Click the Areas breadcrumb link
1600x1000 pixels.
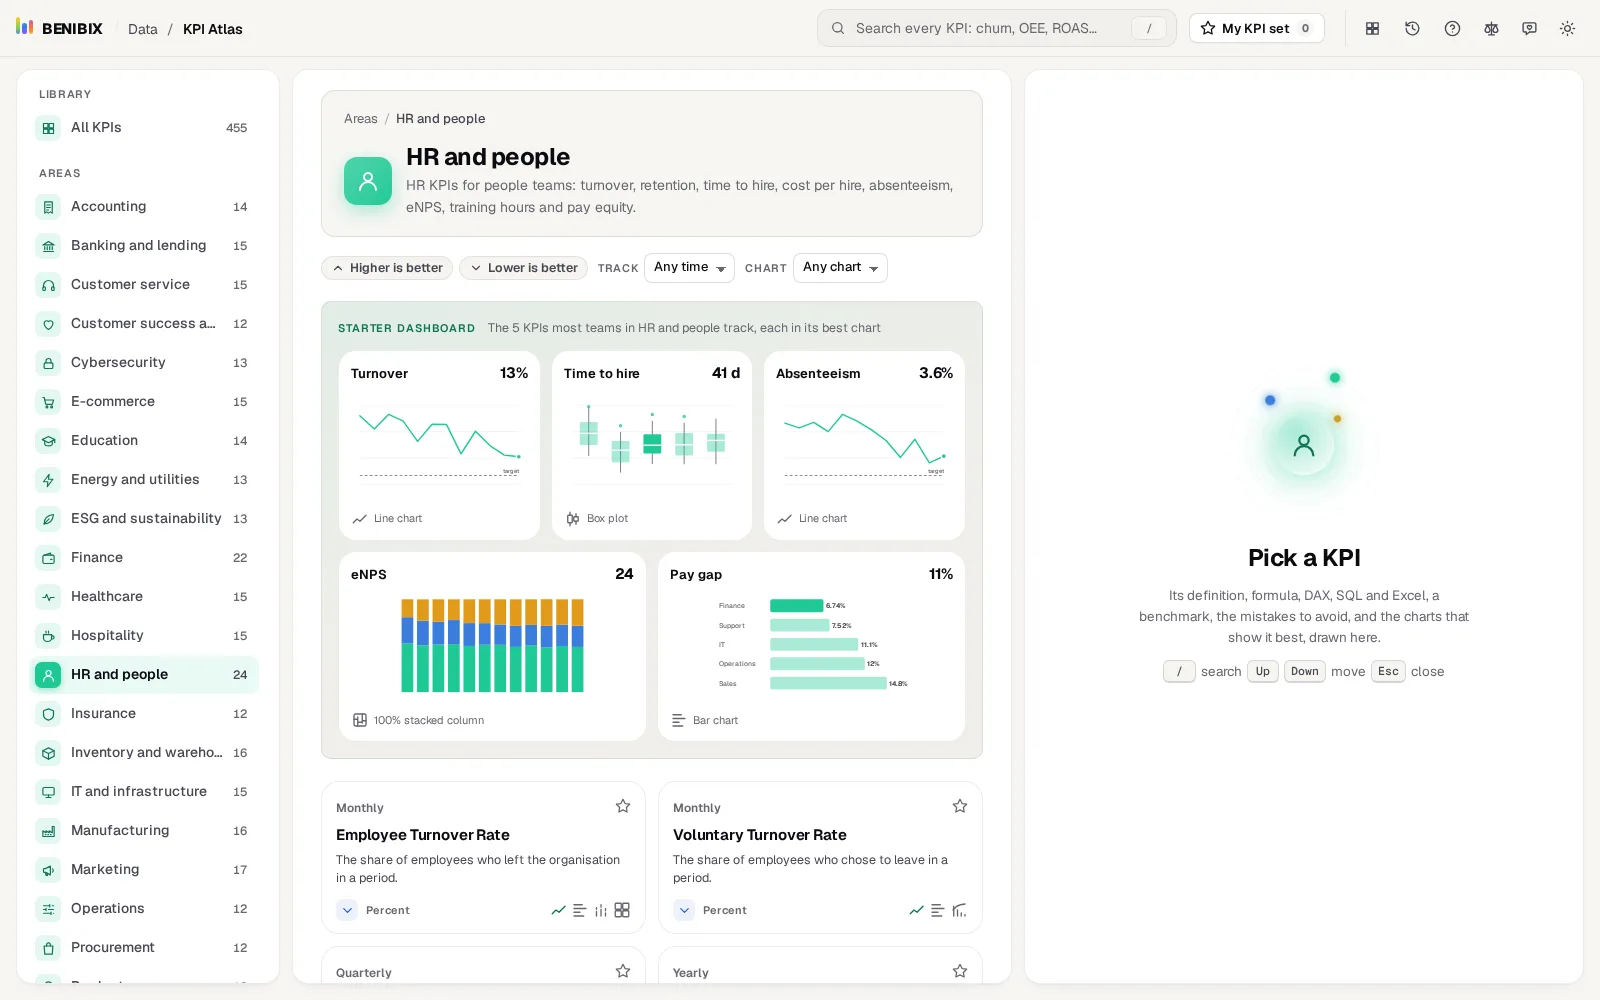tap(361, 119)
